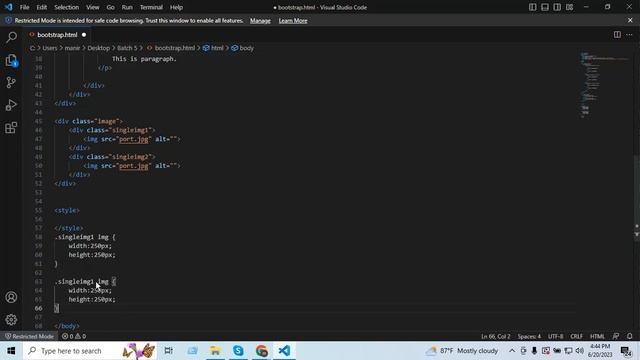Viewport: 640px width, 360px height.
Task: Open the volume control tray icon
Action: pos(580,351)
